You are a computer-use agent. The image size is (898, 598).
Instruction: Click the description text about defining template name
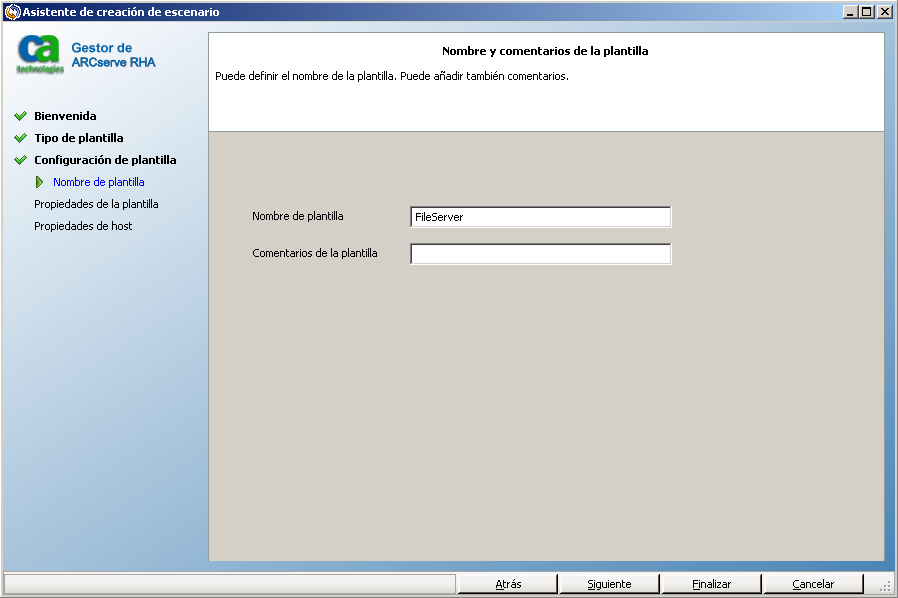[x=392, y=76]
